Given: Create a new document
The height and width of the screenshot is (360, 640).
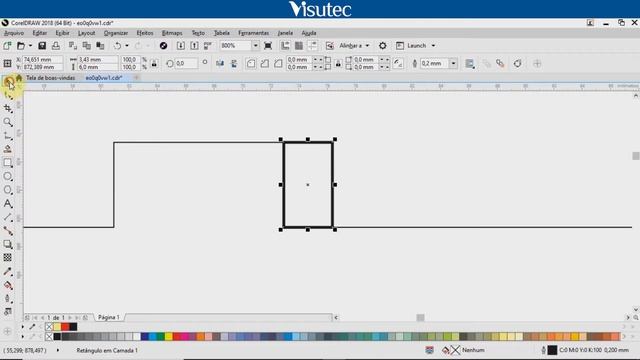Looking at the screenshot, I should tap(7, 46).
